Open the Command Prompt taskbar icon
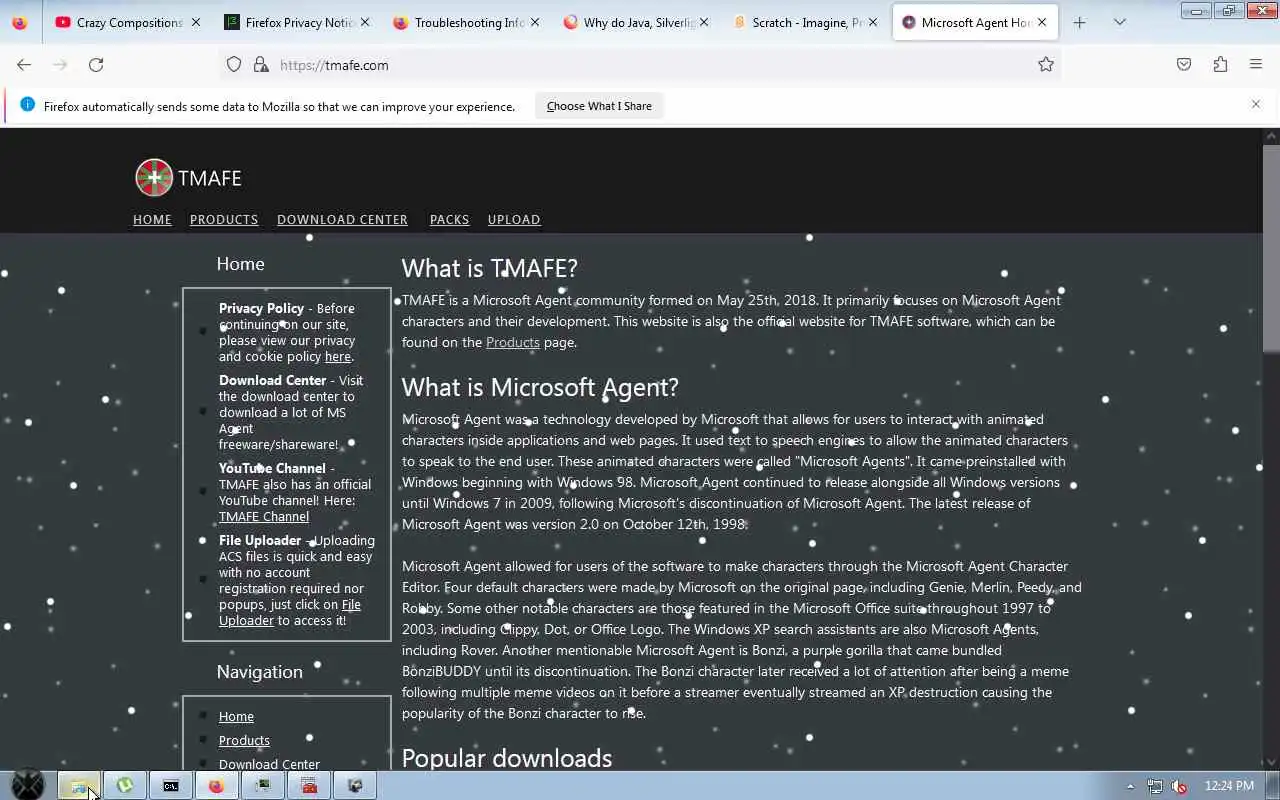Screen dimensions: 1280x800 pos(171,786)
